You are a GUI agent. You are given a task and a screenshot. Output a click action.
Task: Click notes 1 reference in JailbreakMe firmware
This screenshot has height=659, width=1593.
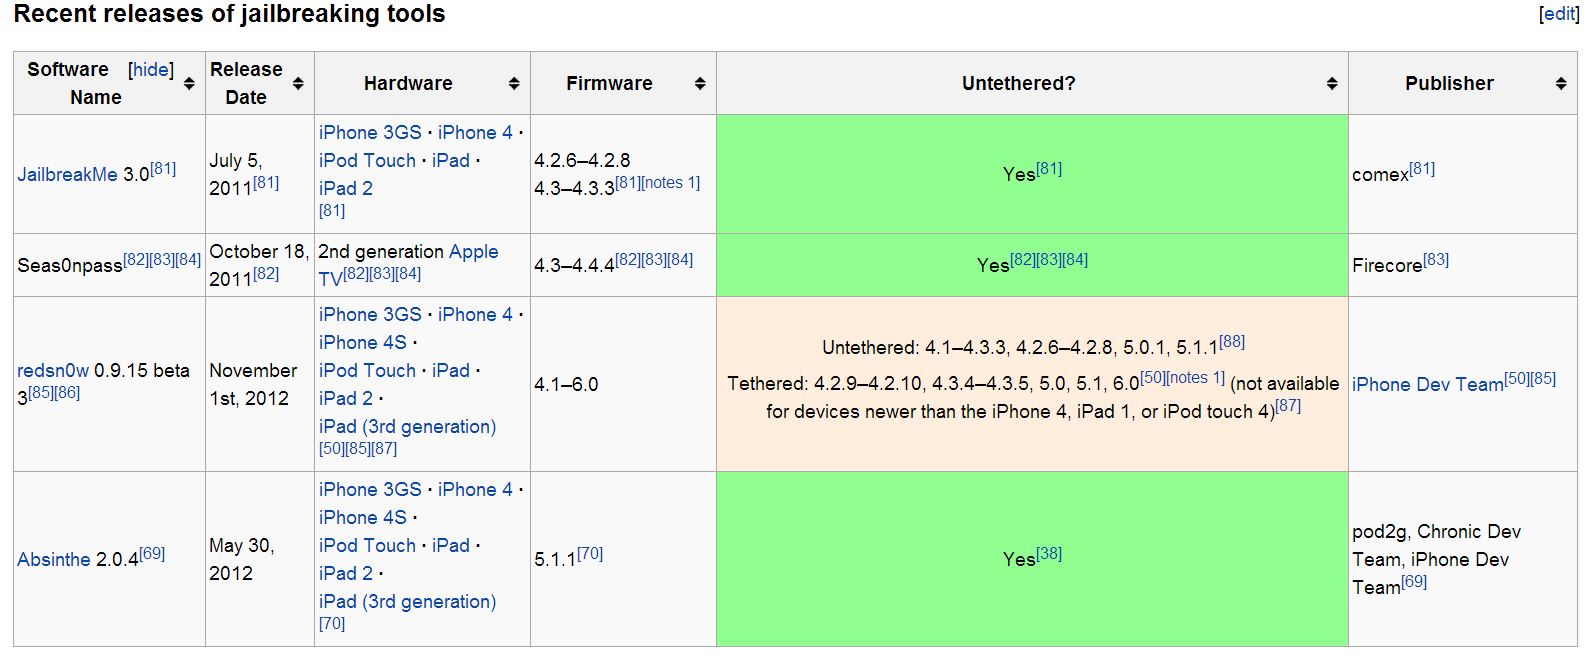(671, 182)
